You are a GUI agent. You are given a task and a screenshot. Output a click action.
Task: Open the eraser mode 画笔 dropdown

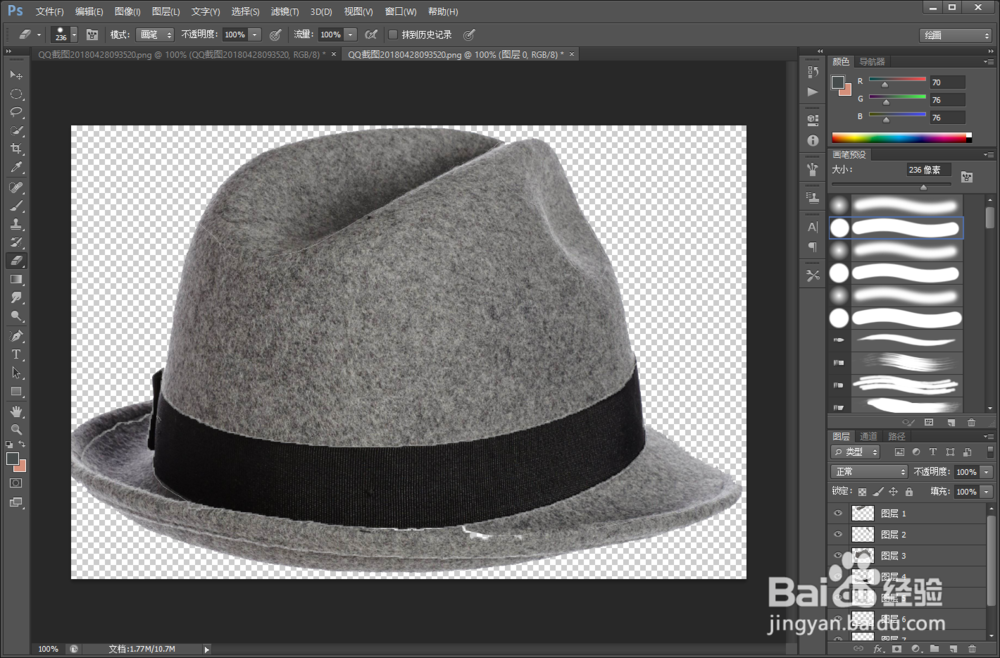click(x=156, y=34)
